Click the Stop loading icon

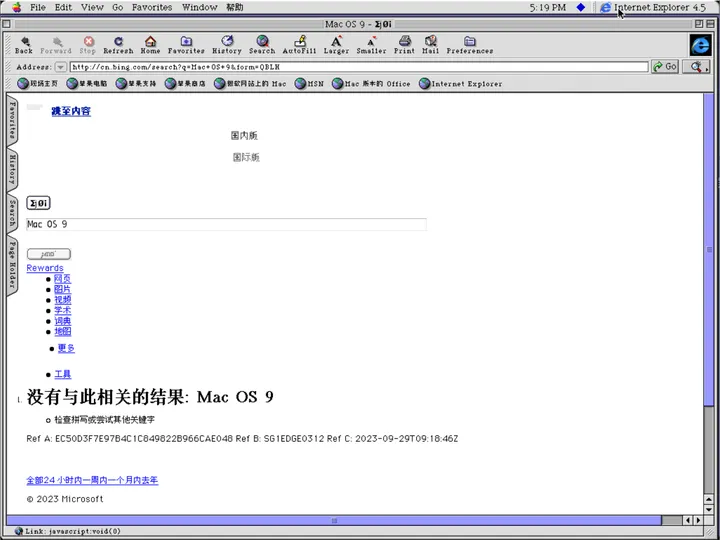point(88,45)
